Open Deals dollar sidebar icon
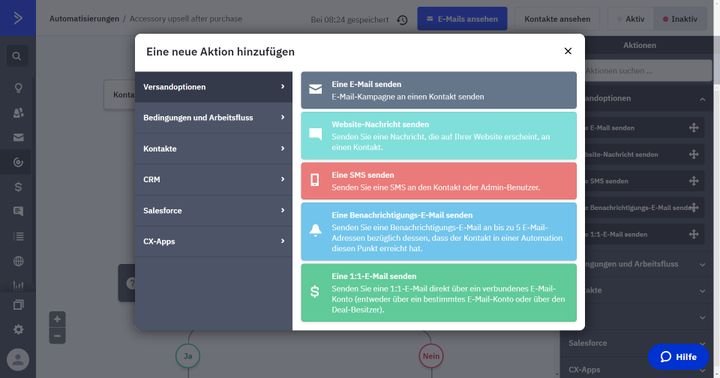 (18, 187)
